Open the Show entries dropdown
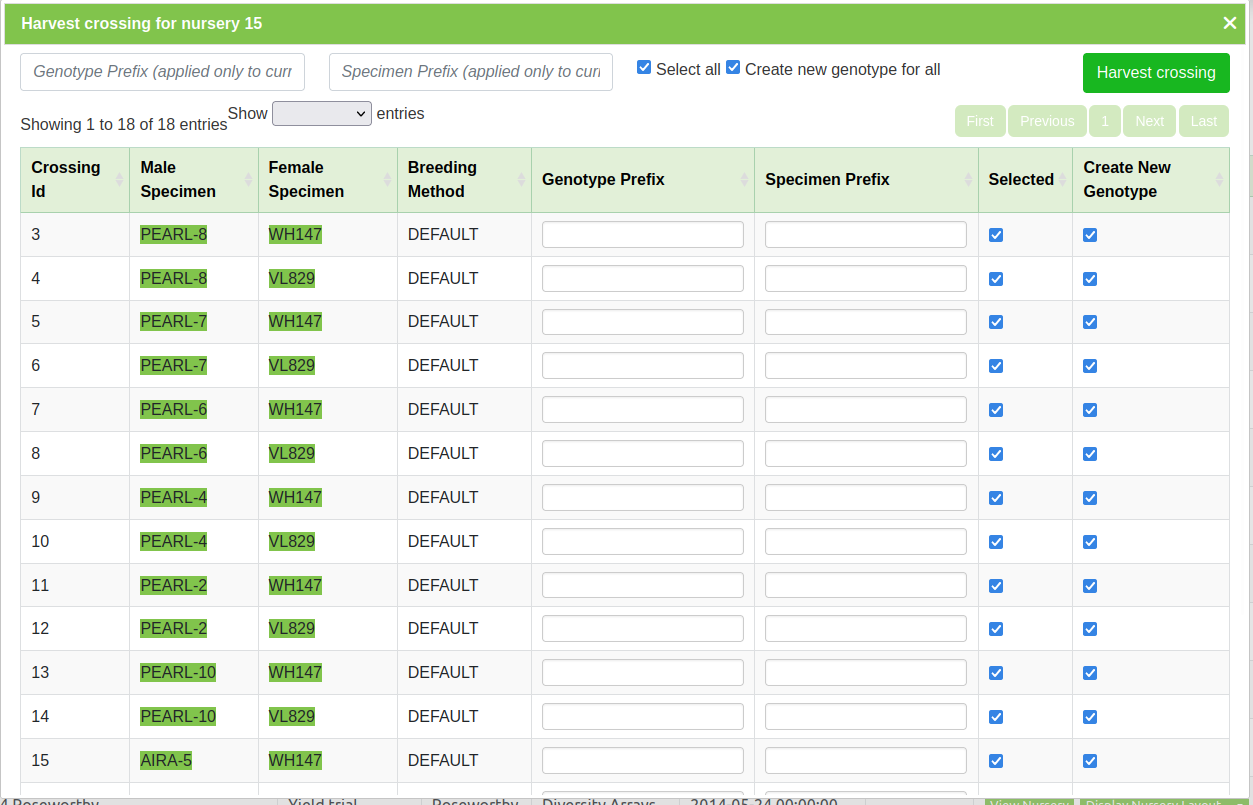1253x805 pixels. [321, 114]
